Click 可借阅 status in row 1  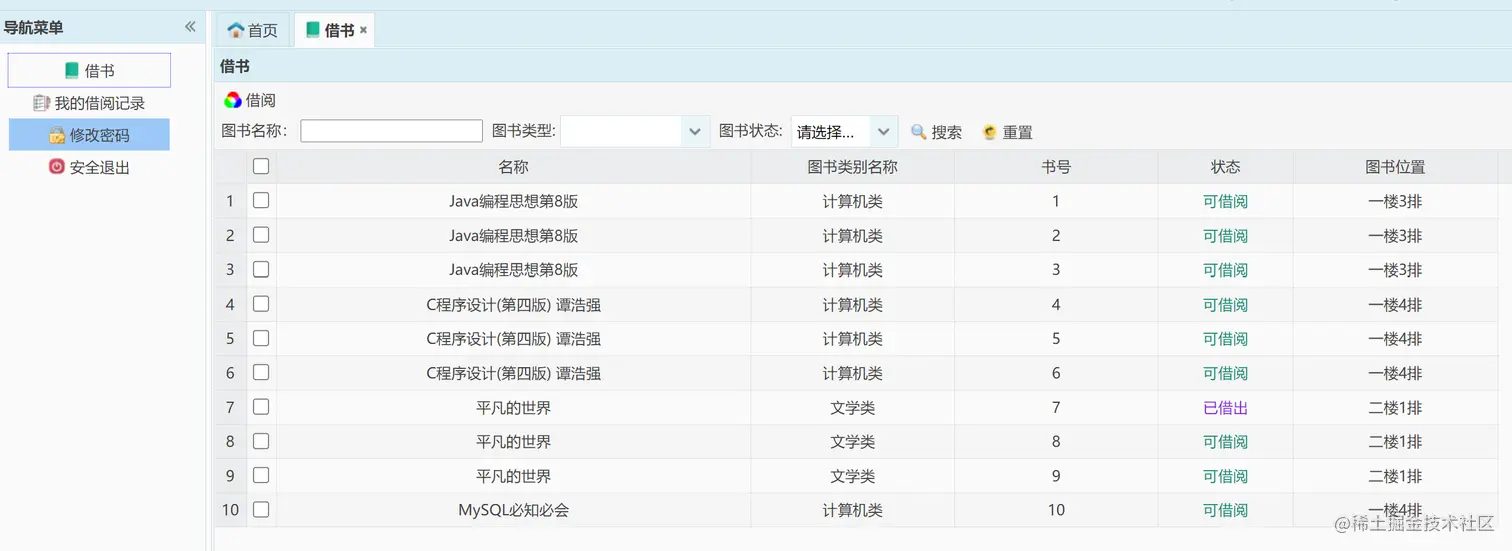point(1226,202)
